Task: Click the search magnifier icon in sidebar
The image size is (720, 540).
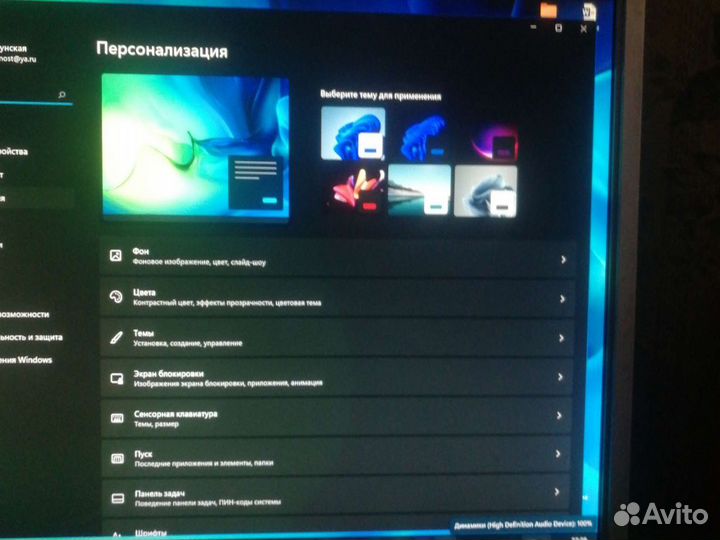Action: coord(62,95)
